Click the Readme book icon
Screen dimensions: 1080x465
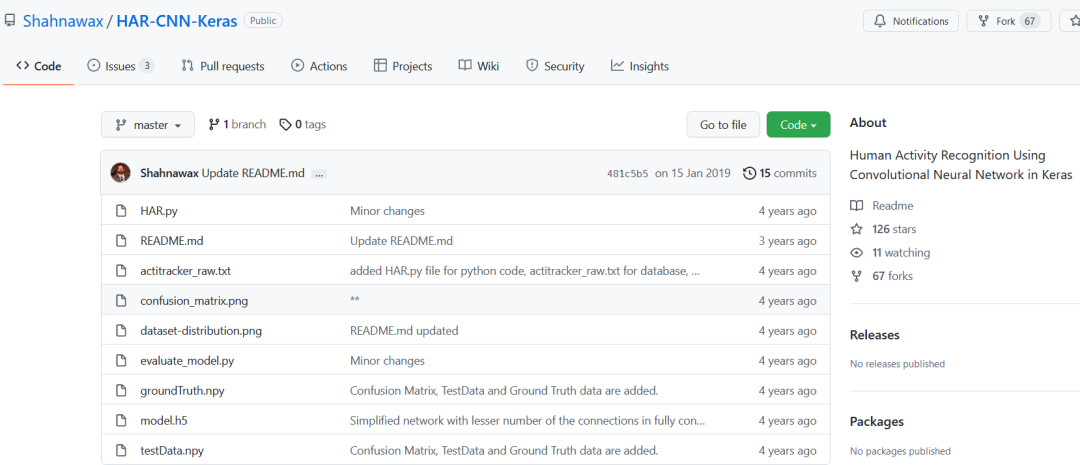click(x=856, y=206)
